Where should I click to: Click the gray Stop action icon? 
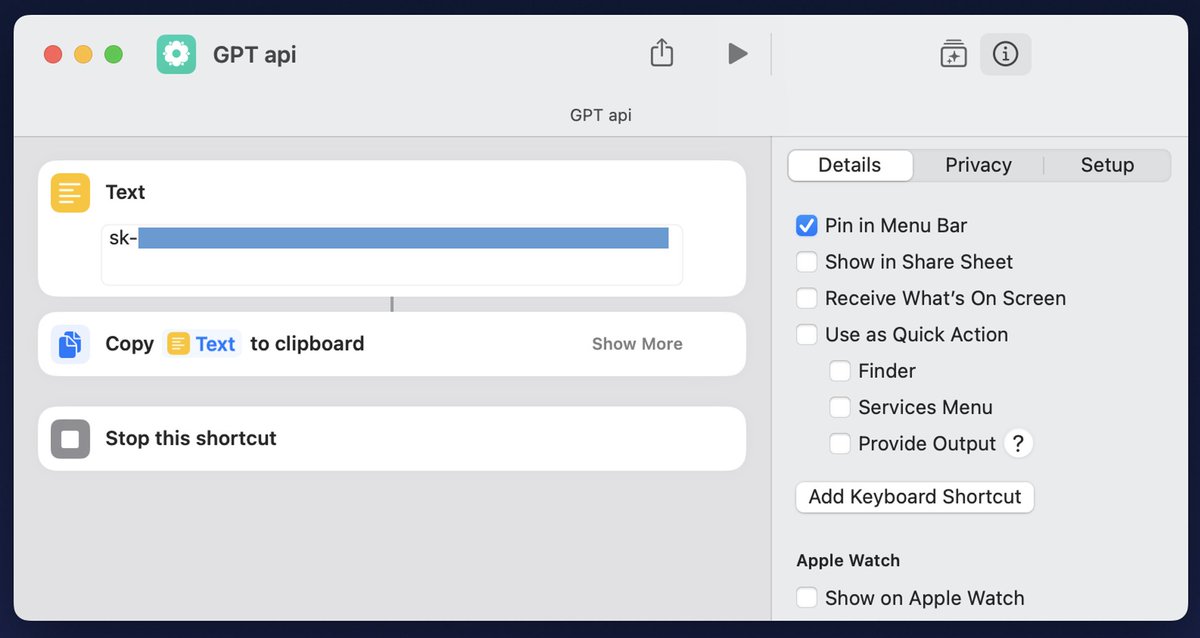[x=70, y=439]
